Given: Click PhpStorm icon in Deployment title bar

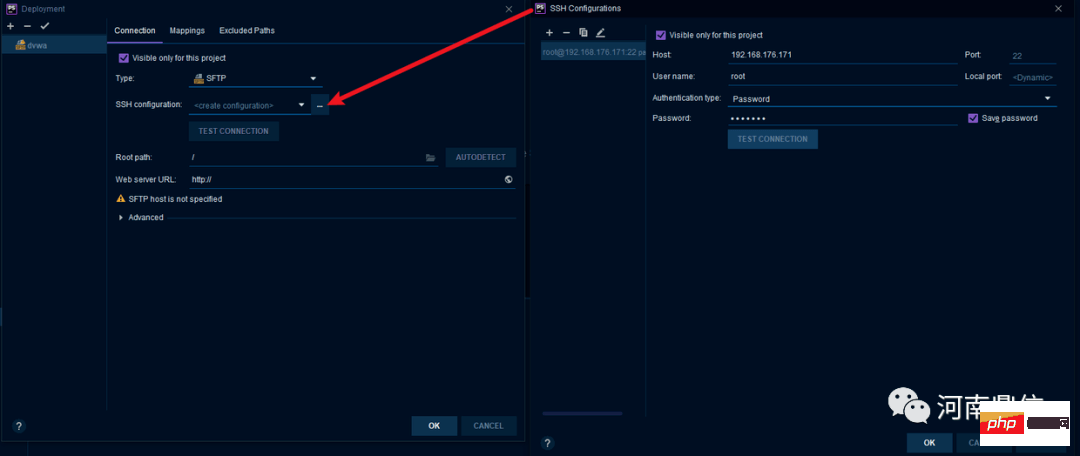Looking at the screenshot, I should (11, 9).
